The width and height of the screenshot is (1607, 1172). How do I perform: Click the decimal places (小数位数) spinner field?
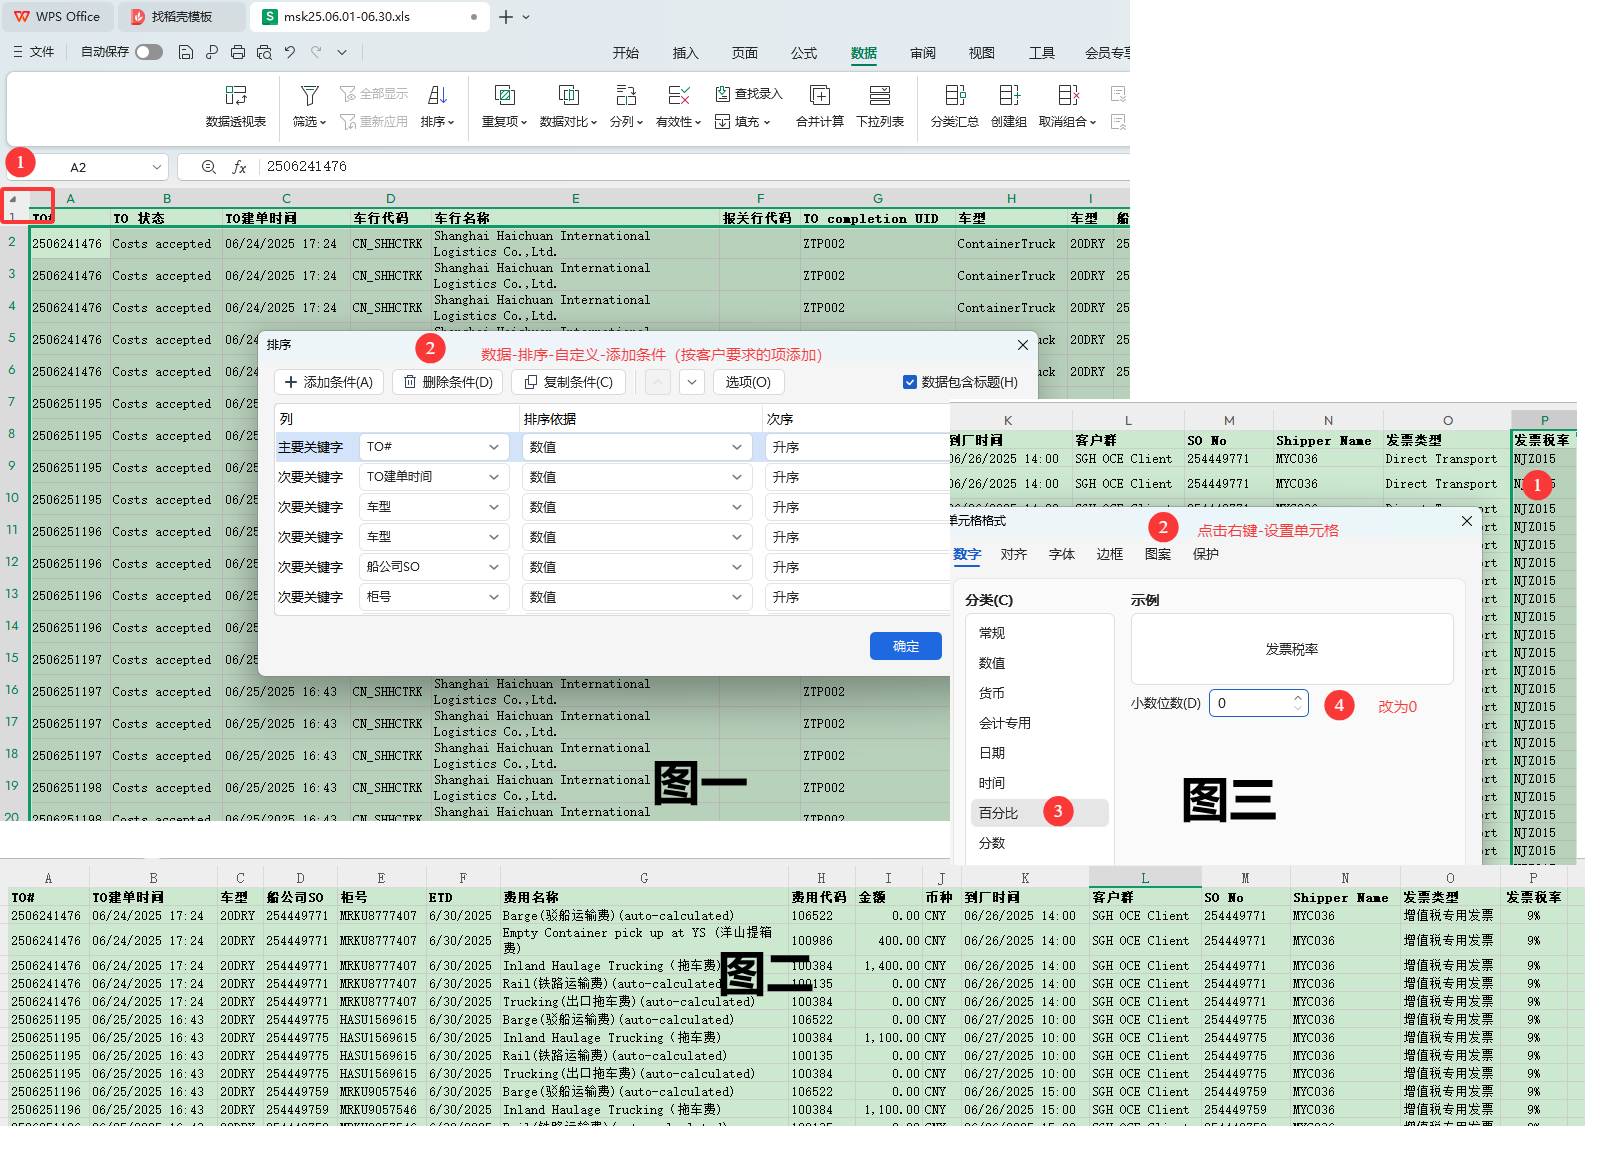(1250, 703)
